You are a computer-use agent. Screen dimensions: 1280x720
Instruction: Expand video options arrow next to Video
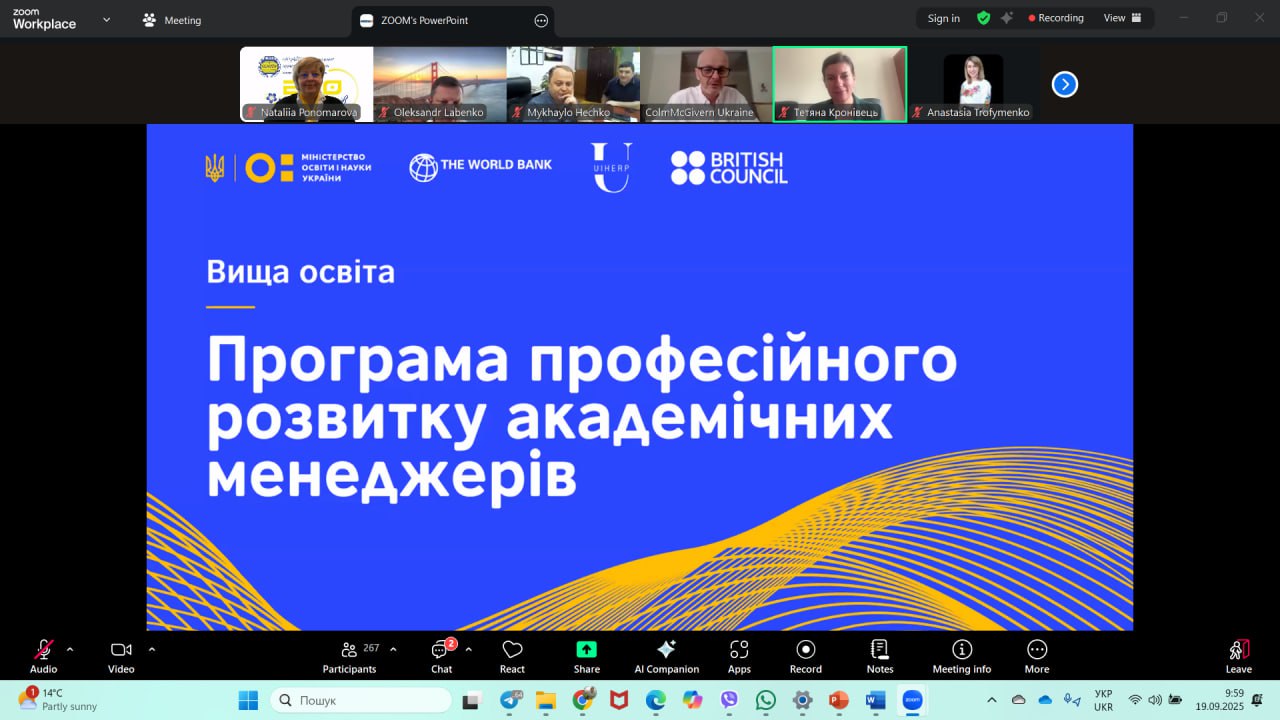152,649
